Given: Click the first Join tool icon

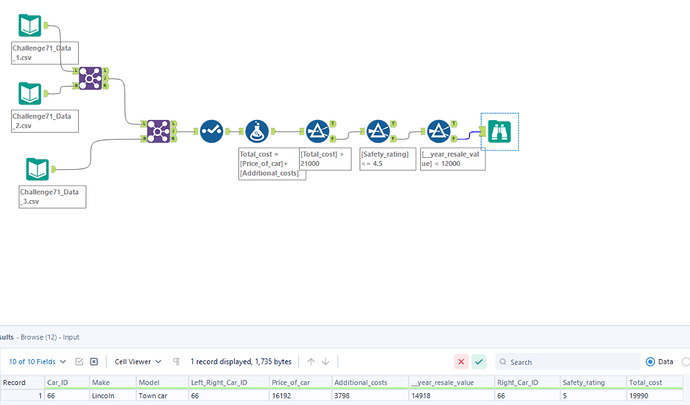Looking at the screenshot, I should point(90,78).
